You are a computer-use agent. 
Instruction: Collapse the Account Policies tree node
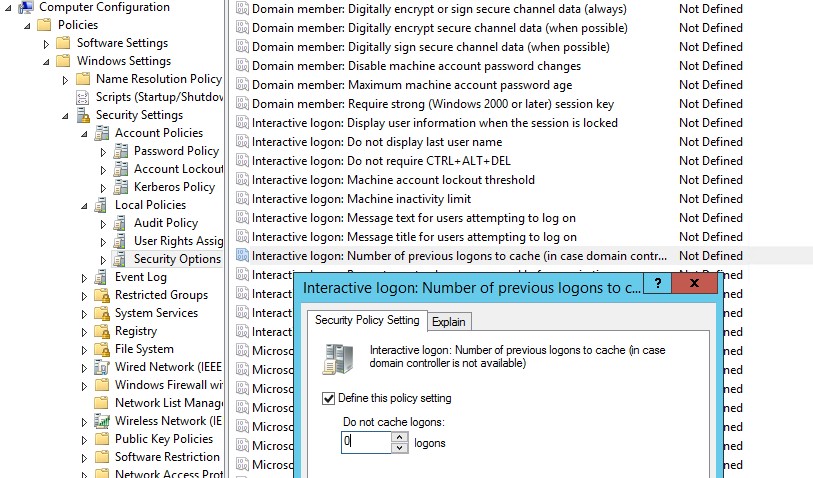[84, 134]
